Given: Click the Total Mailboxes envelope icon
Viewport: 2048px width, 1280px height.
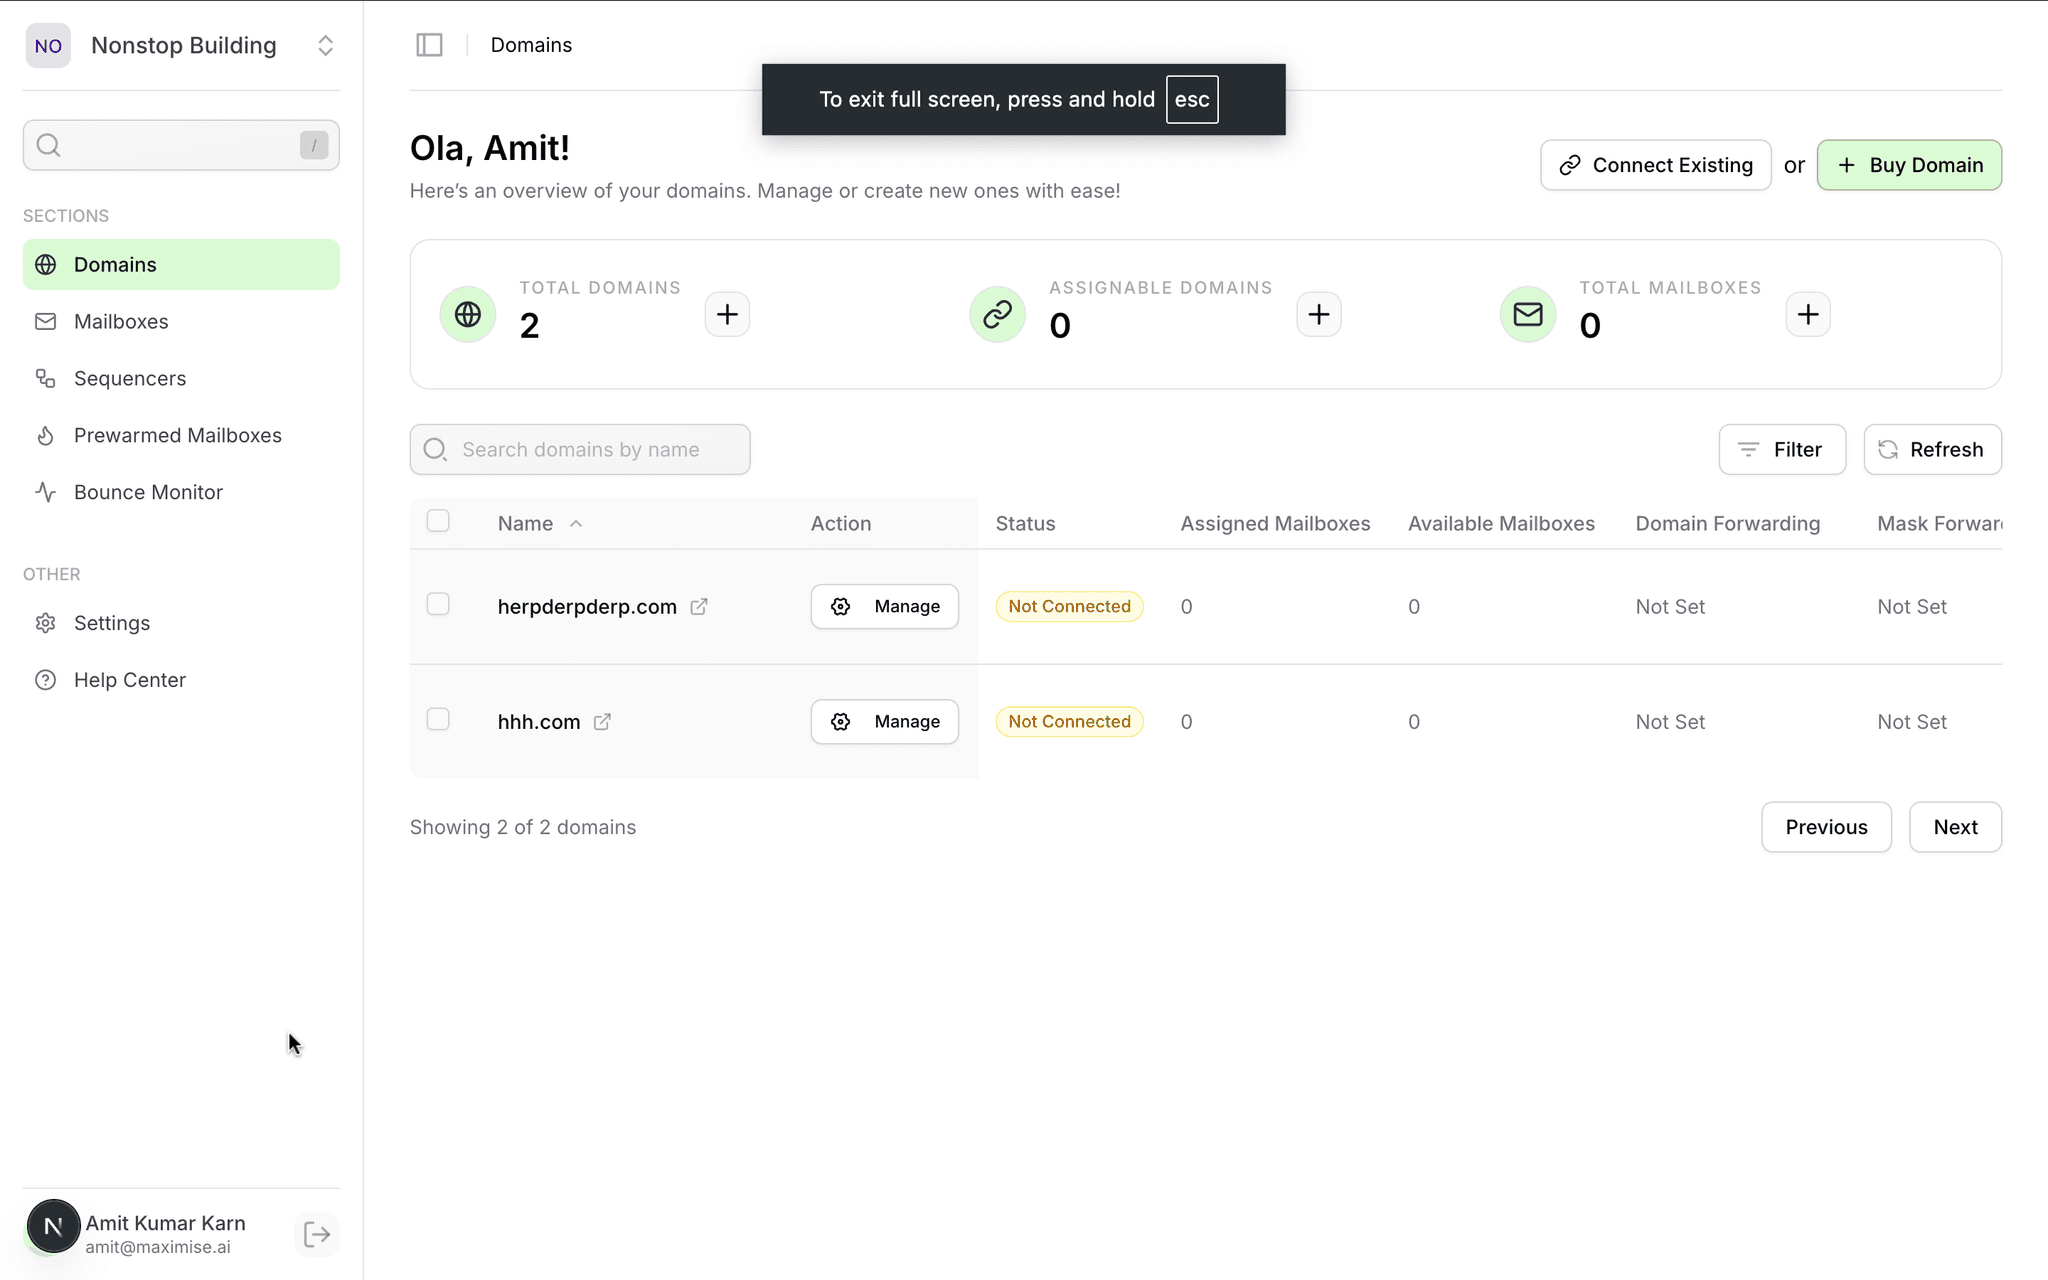Looking at the screenshot, I should pyautogui.click(x=1528, y=314).
